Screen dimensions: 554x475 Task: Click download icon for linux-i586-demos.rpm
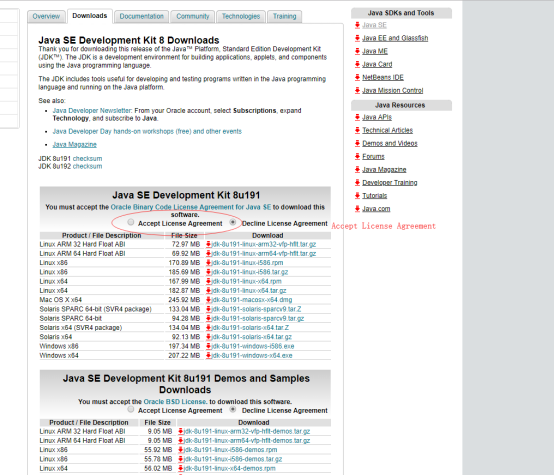coord(181,450)
